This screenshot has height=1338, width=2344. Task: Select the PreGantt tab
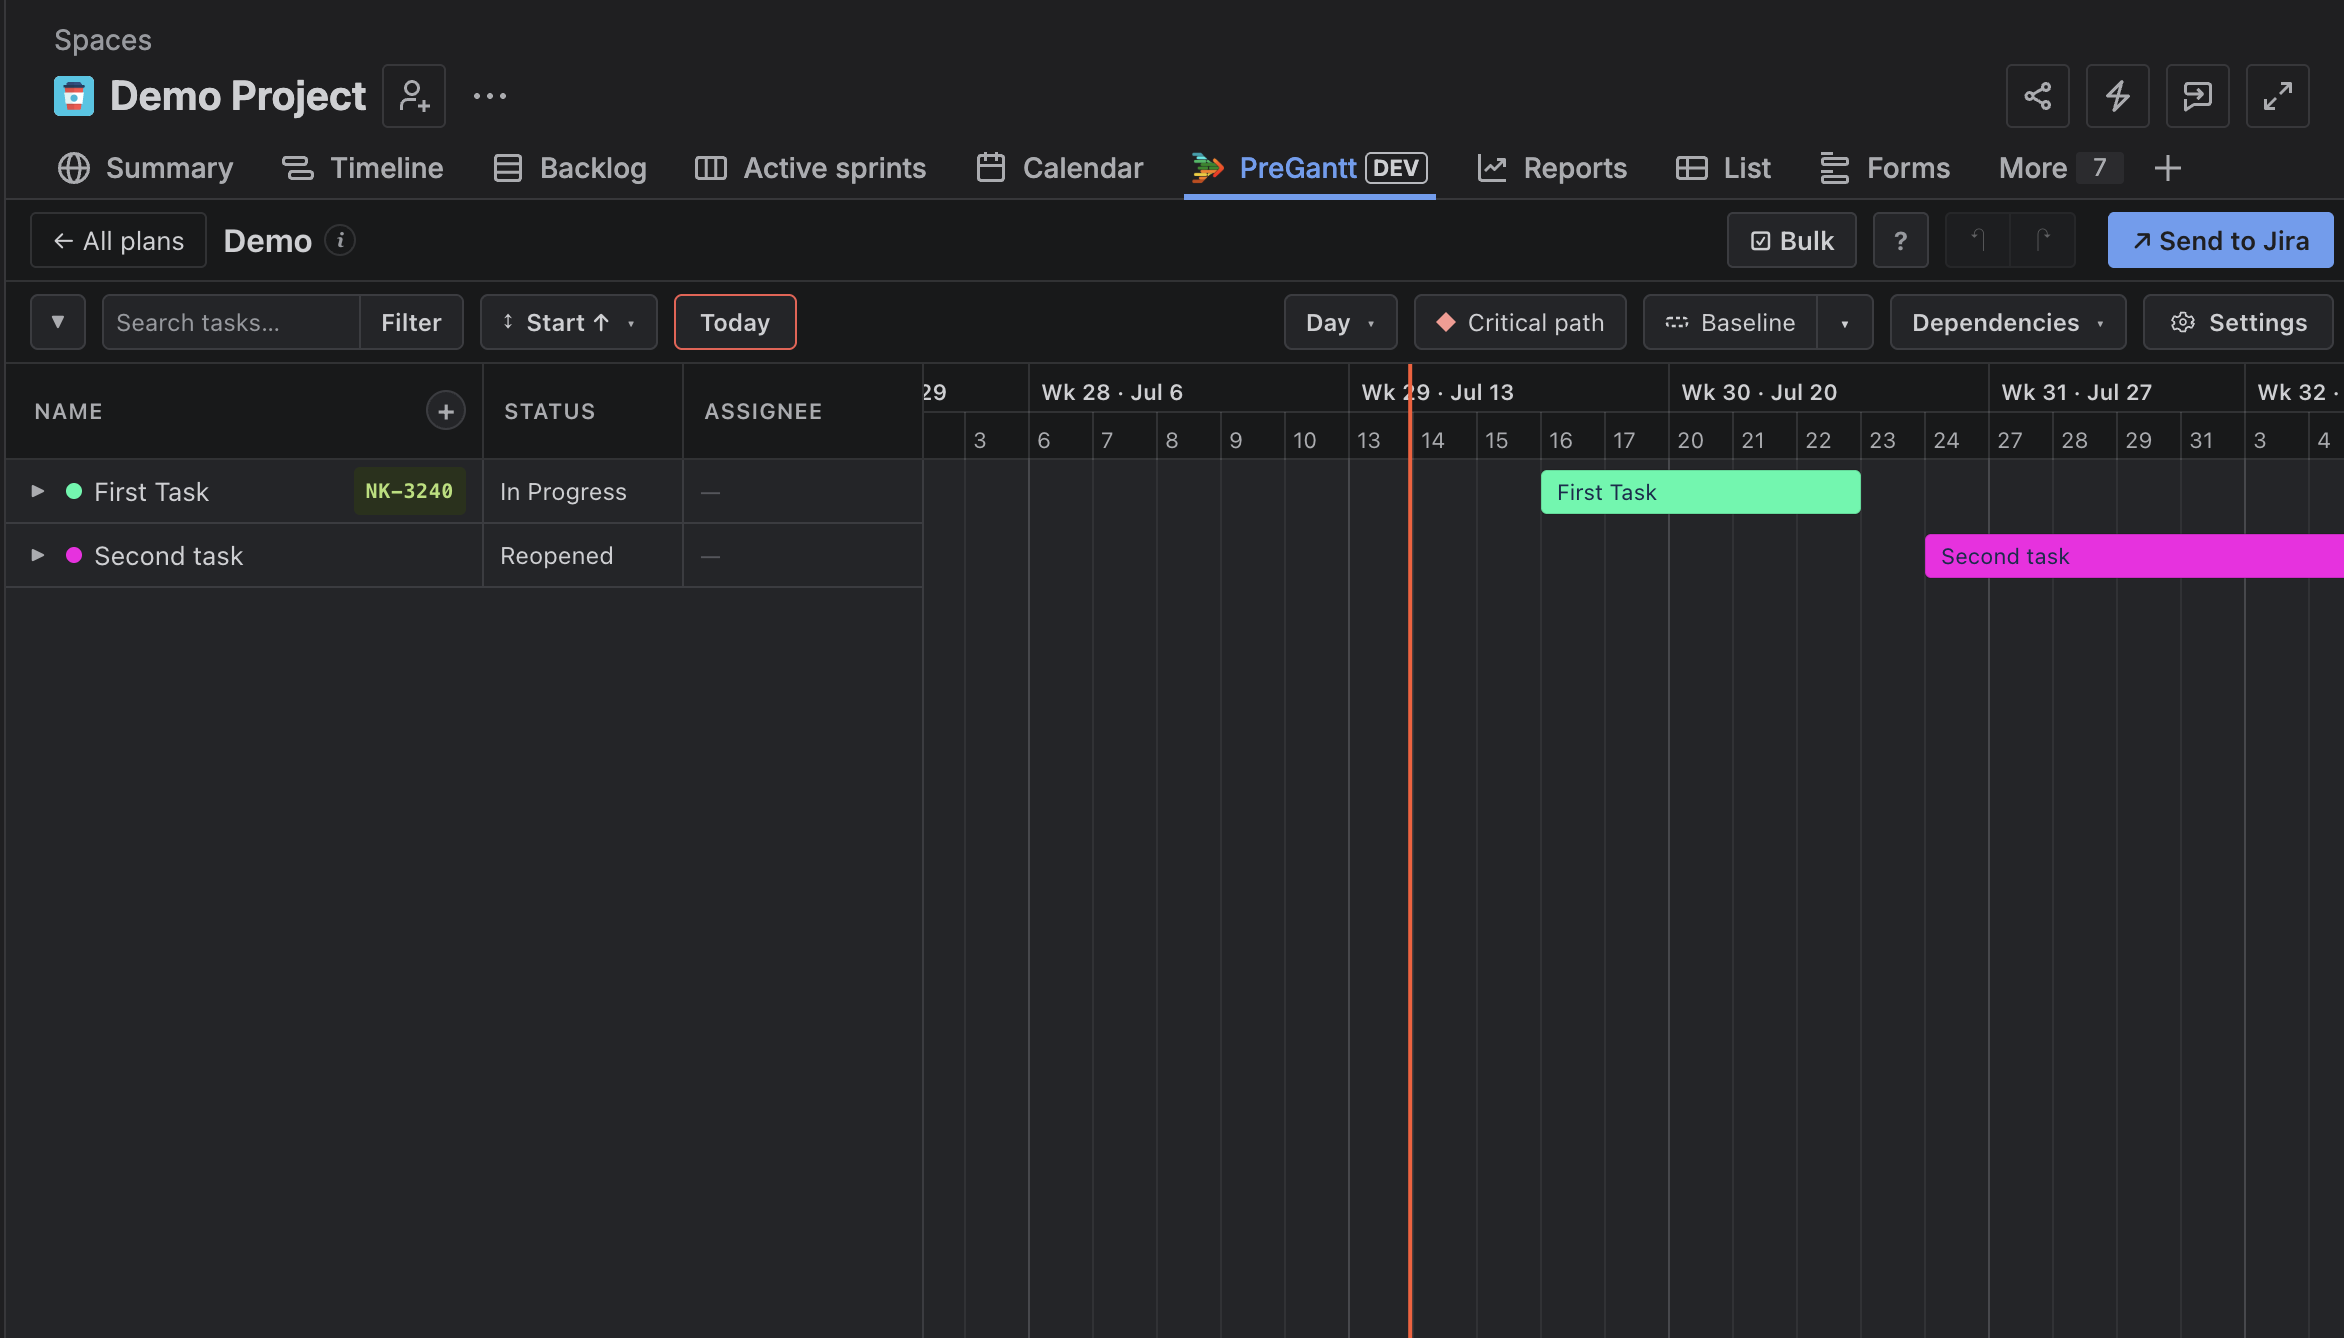[1309, 168]
